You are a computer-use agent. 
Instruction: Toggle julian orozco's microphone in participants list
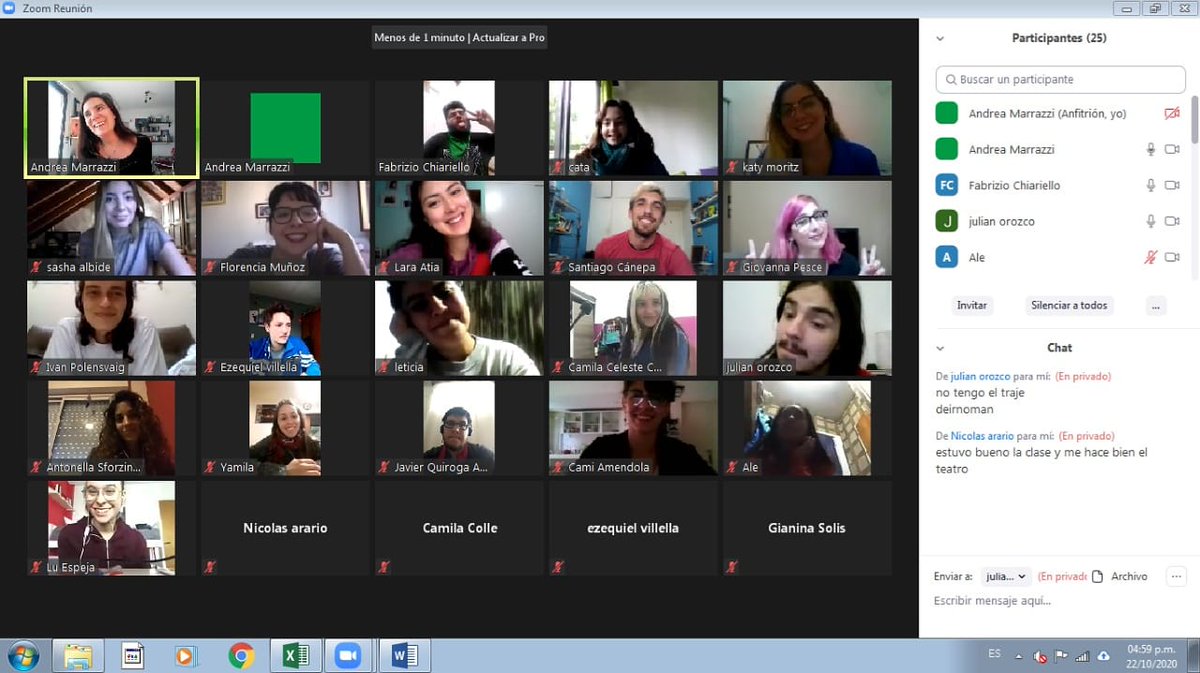(x=1151, y=221)
